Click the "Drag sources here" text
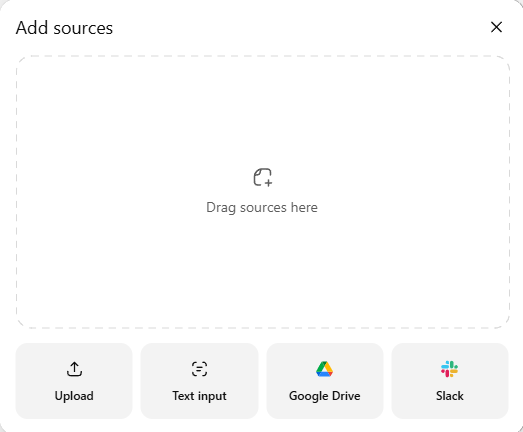 pyautogui.click(x=262, y=207)
